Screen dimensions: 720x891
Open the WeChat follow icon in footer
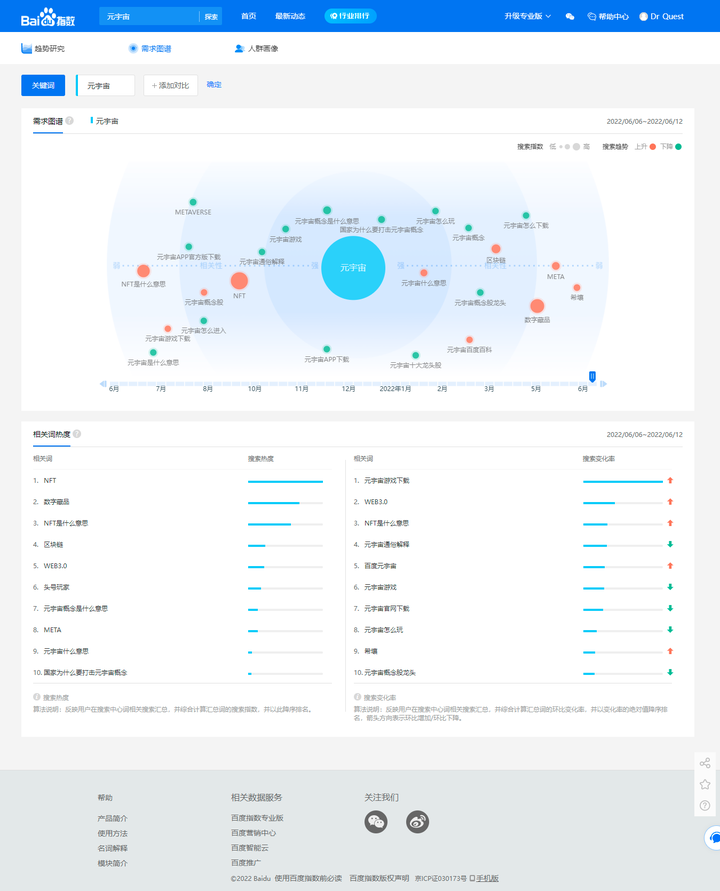376,821
